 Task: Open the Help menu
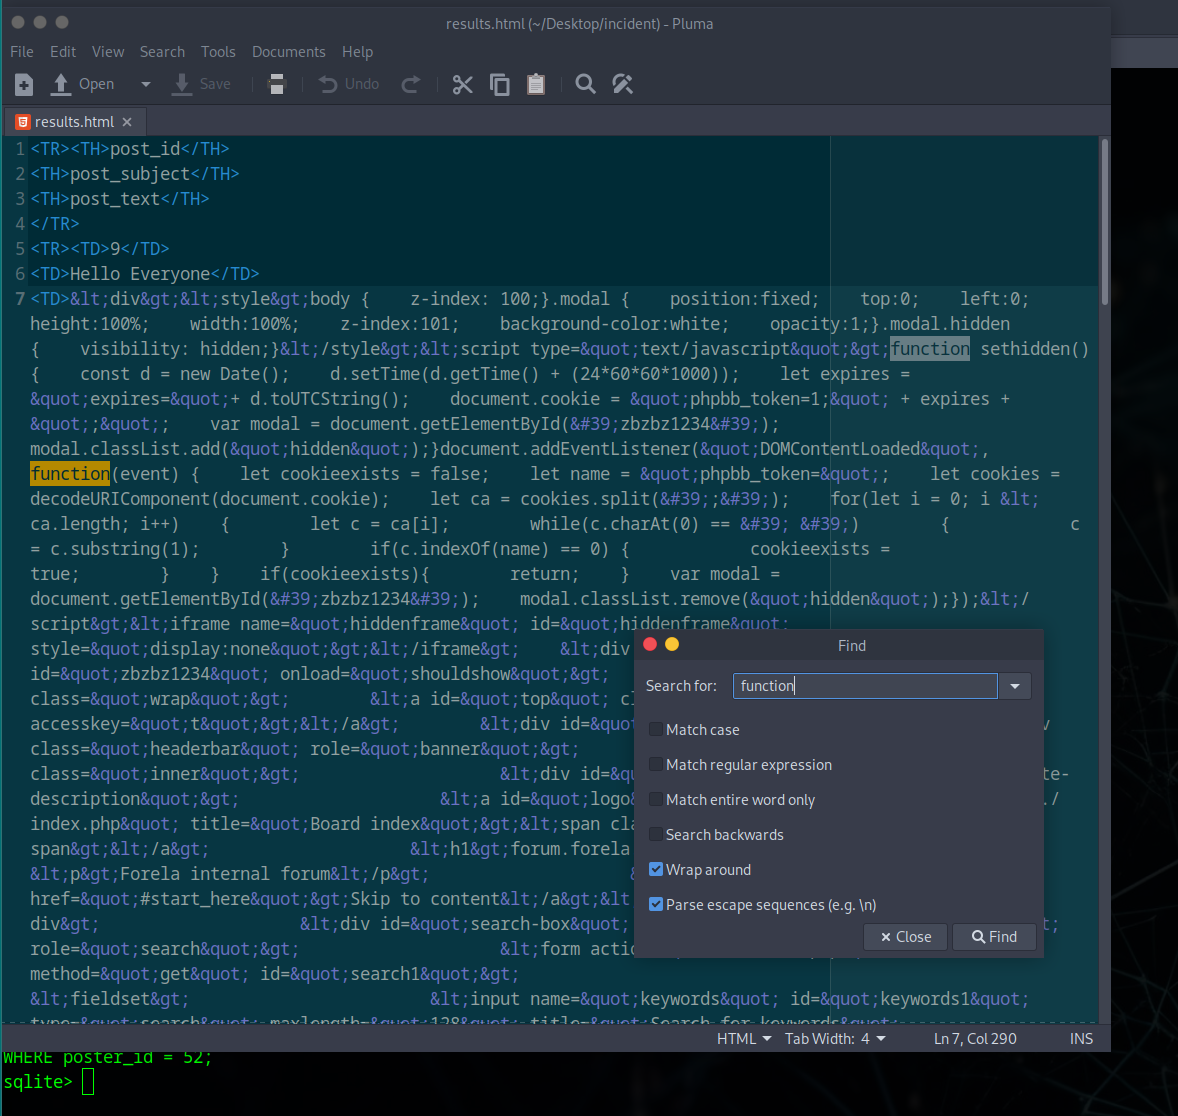357,52
